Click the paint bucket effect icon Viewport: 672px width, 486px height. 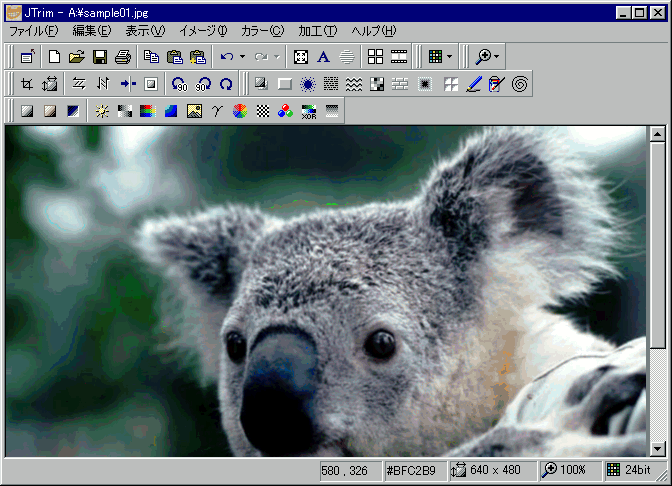tap(497, 84)
